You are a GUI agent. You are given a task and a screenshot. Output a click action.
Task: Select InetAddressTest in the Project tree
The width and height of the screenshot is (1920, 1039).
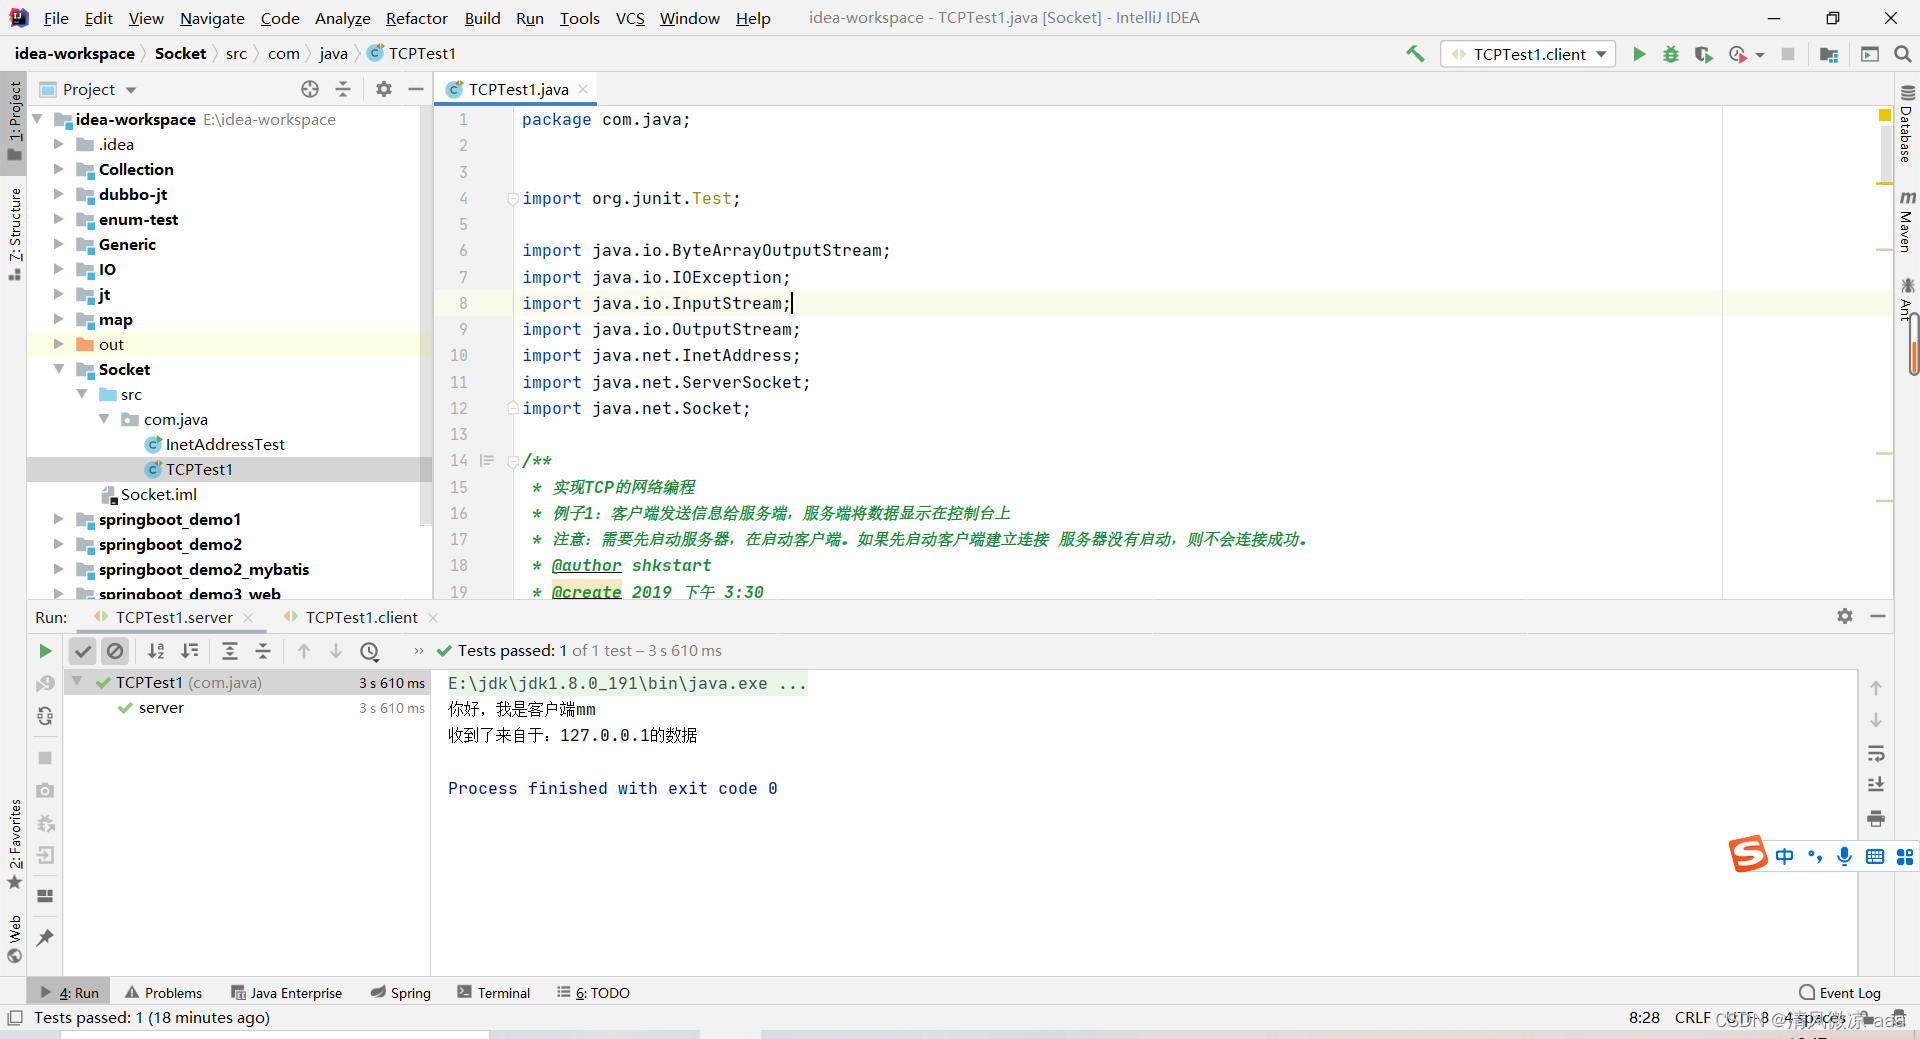click(225, 444)
